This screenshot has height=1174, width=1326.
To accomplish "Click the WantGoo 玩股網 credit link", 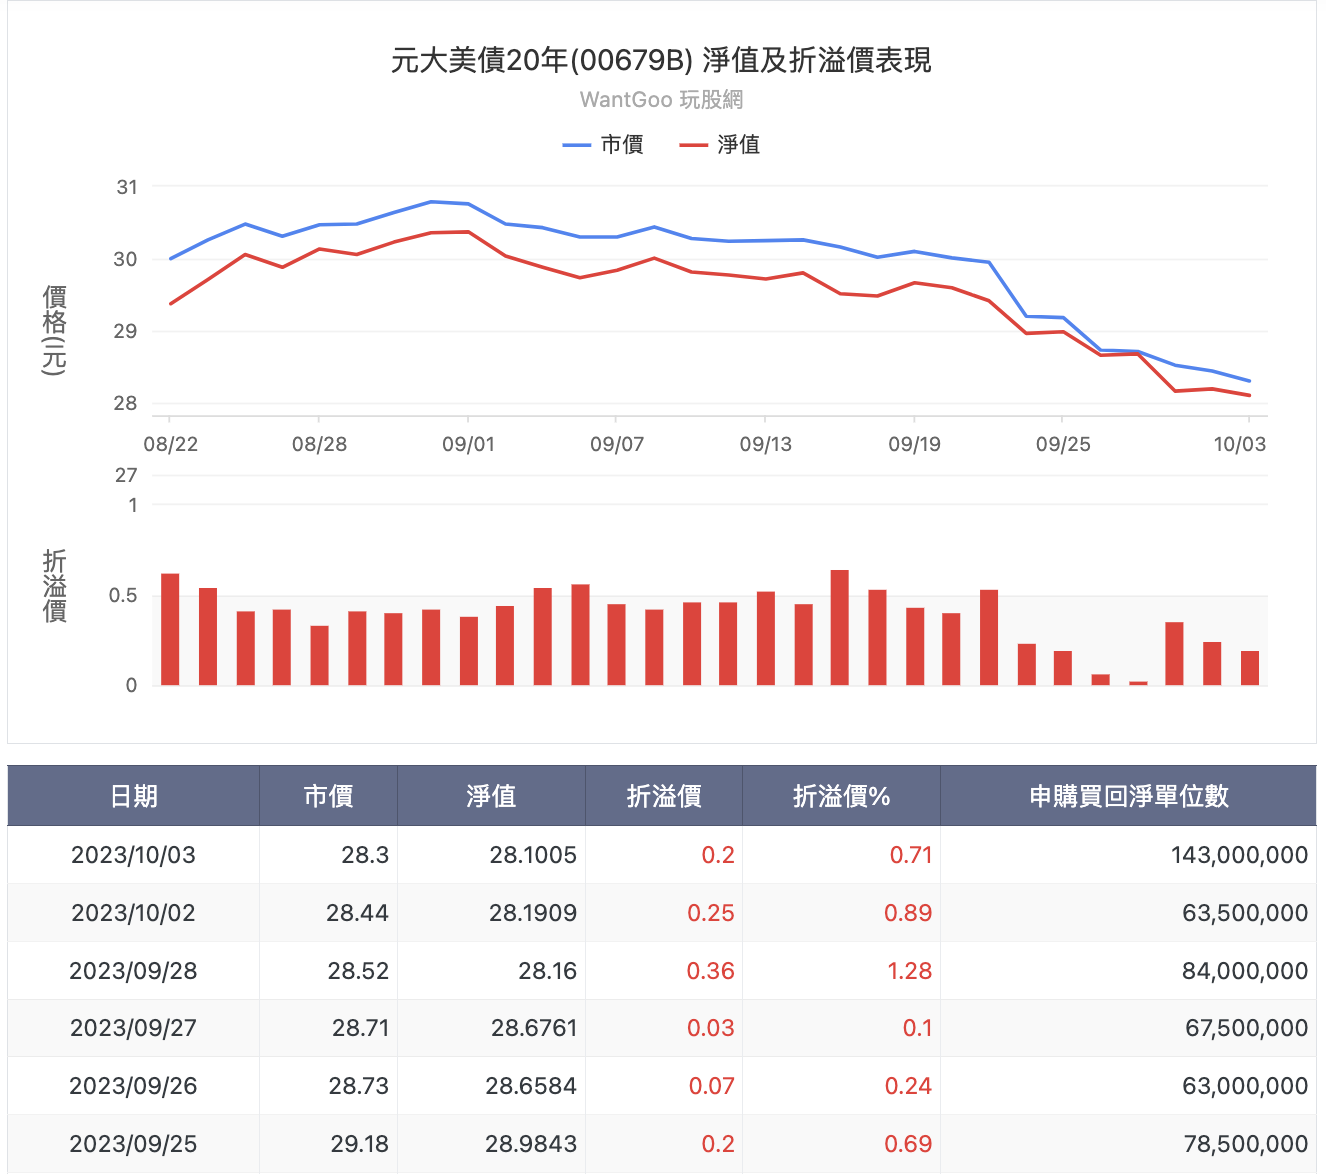I will tap(661, 100).
